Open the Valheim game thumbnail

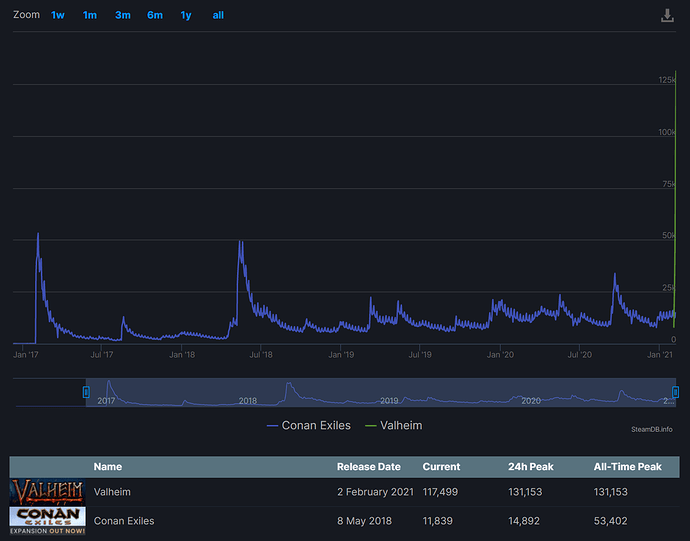(x=48, y=492)
